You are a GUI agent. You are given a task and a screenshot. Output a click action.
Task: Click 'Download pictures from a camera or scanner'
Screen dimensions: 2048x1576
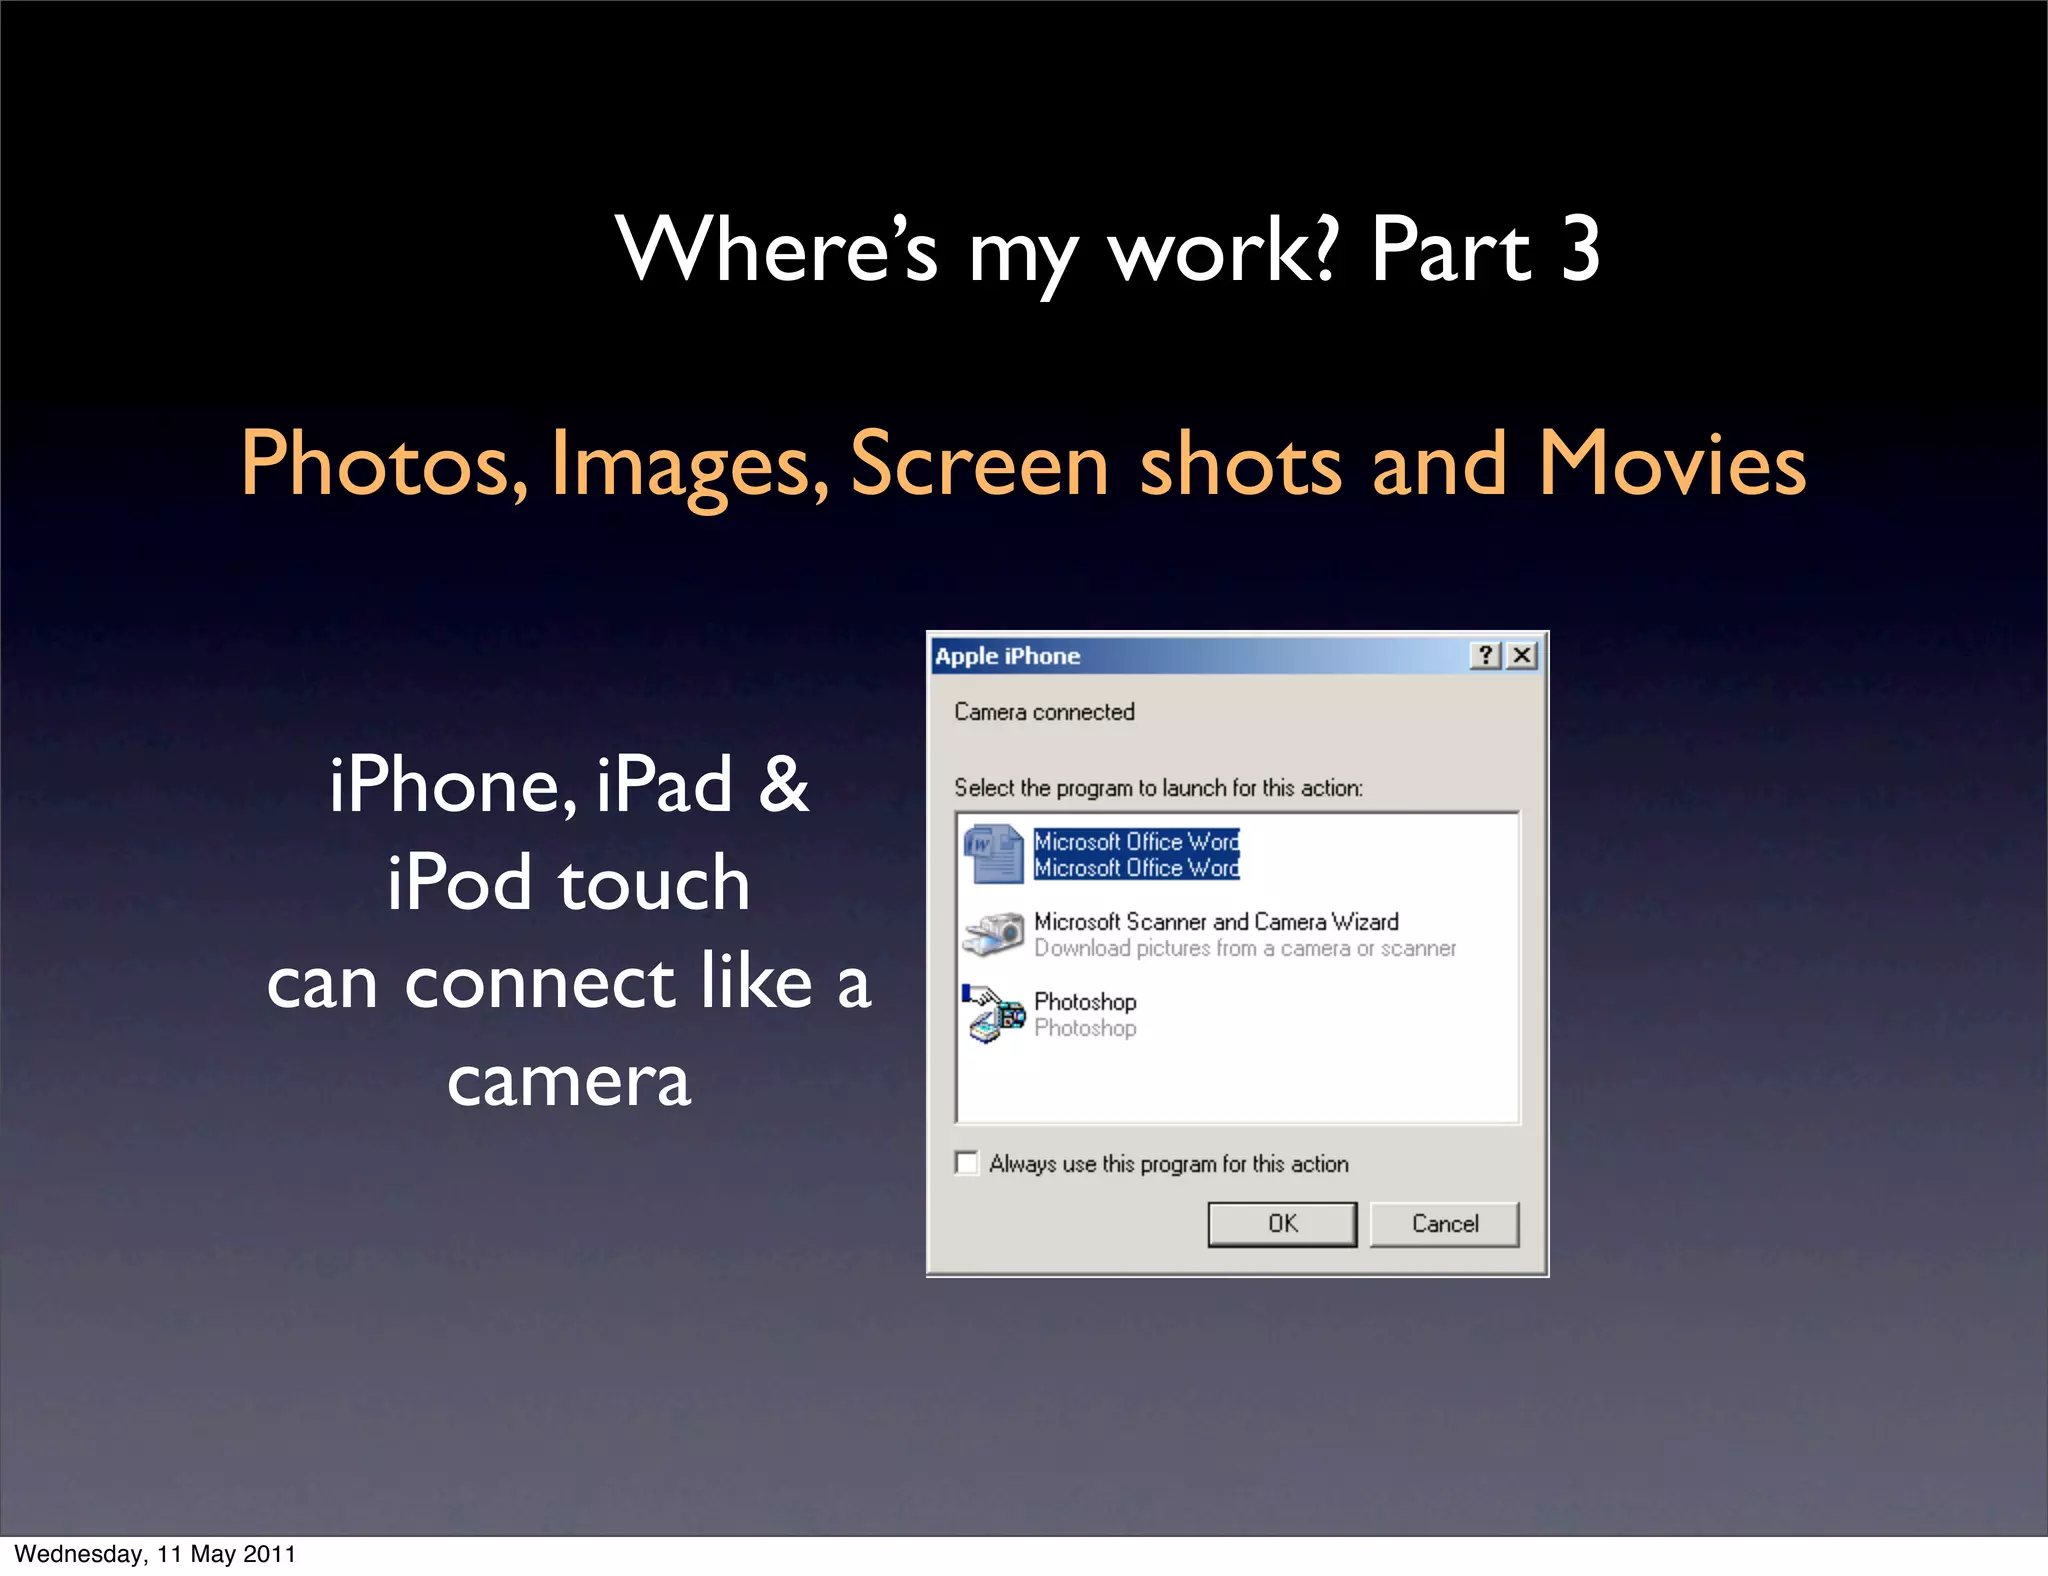click(1245, 948)
